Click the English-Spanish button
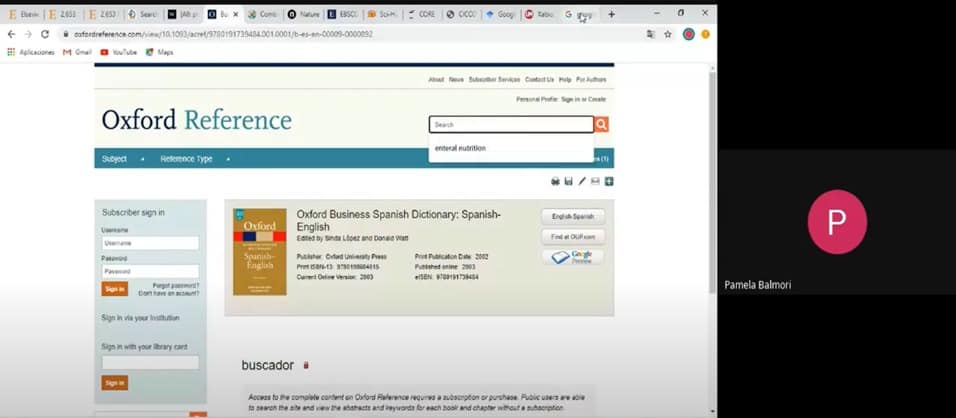This screenshot has width=956, height=418. click(573, 216)
